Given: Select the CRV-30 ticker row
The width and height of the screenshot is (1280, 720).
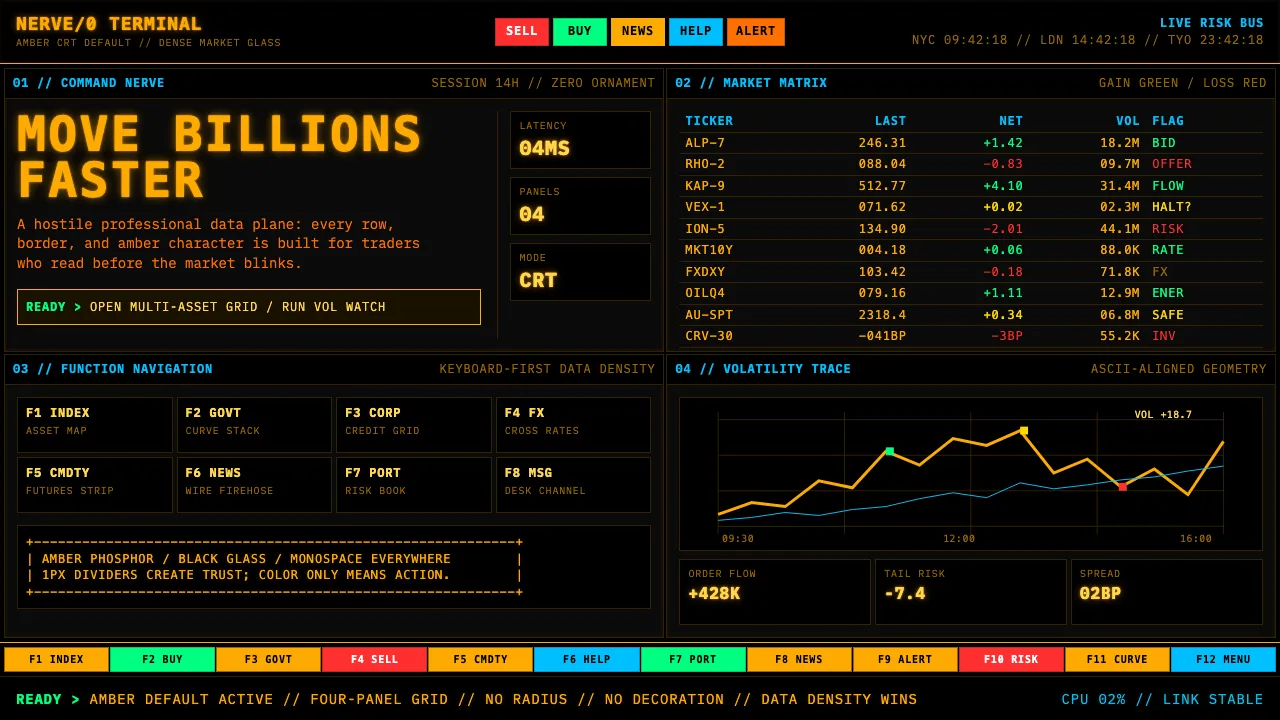Looking at the screenshot, I should [971, 336].
